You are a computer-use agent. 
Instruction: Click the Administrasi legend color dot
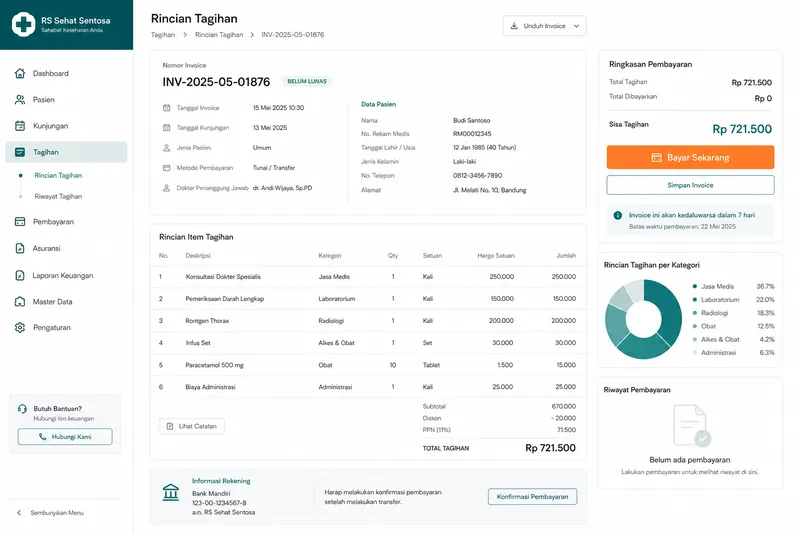tap(694, 353)
